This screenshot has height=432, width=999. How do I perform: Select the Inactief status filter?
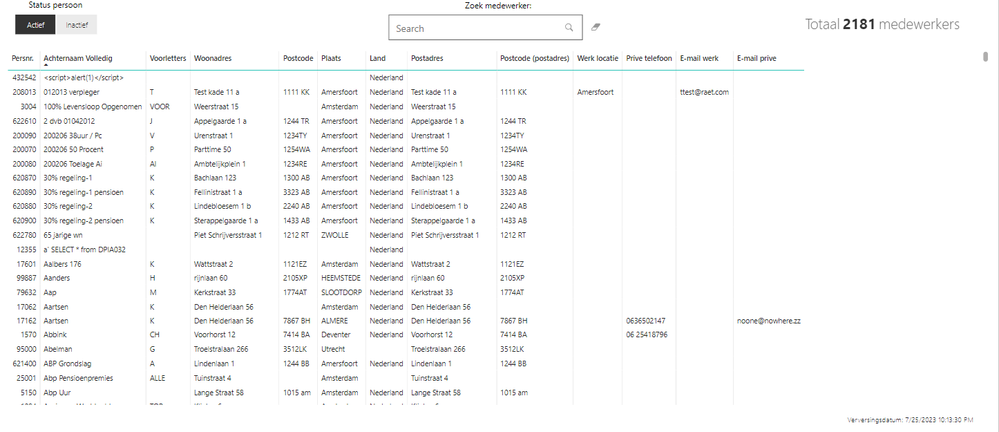click(x=77, y=25)
